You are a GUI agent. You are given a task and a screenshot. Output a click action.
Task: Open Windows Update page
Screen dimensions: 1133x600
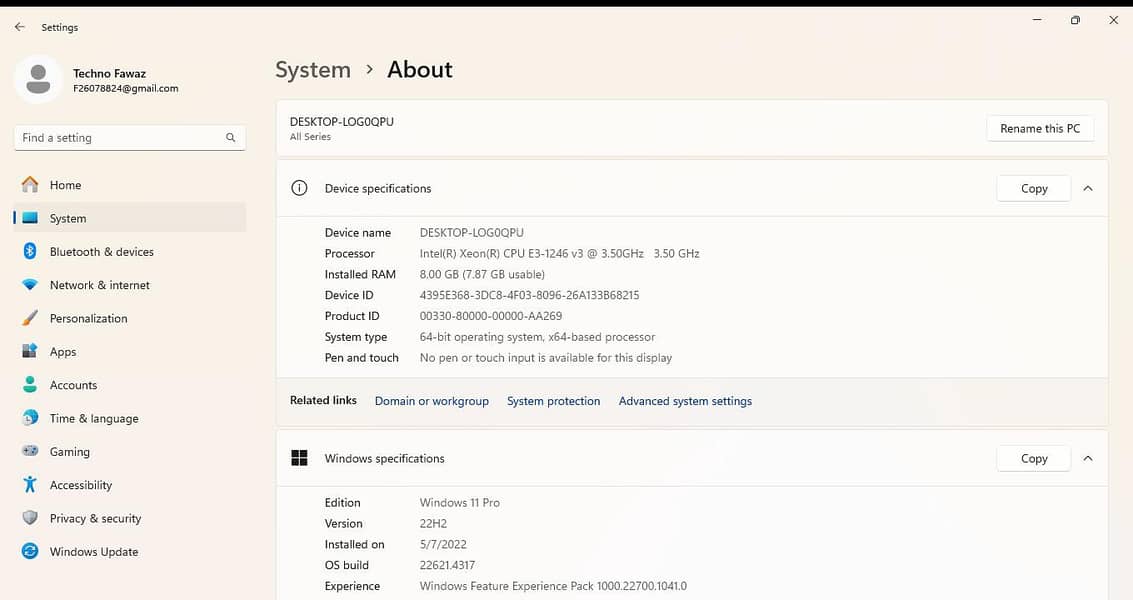(x=130, y=551)
